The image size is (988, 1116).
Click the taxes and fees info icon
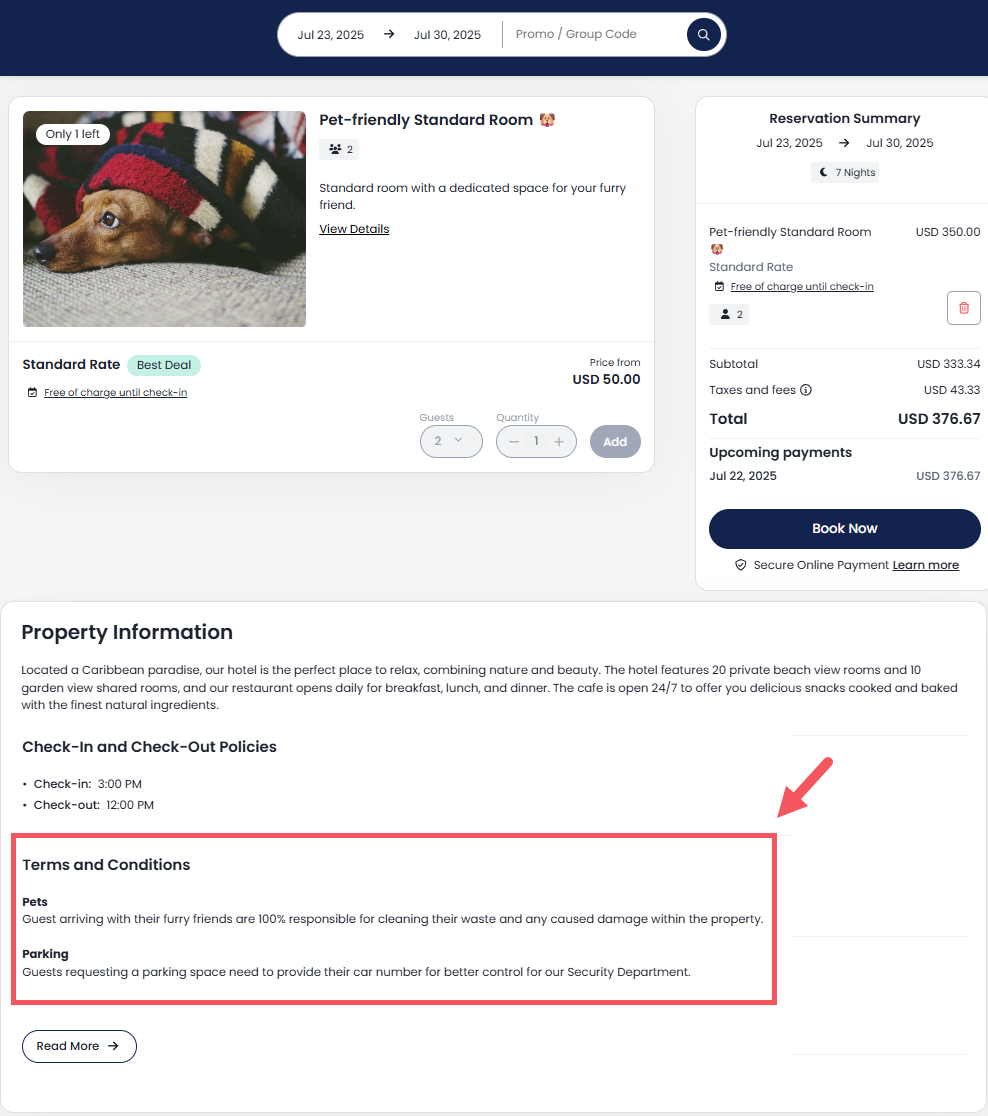(x=806, y=390)
